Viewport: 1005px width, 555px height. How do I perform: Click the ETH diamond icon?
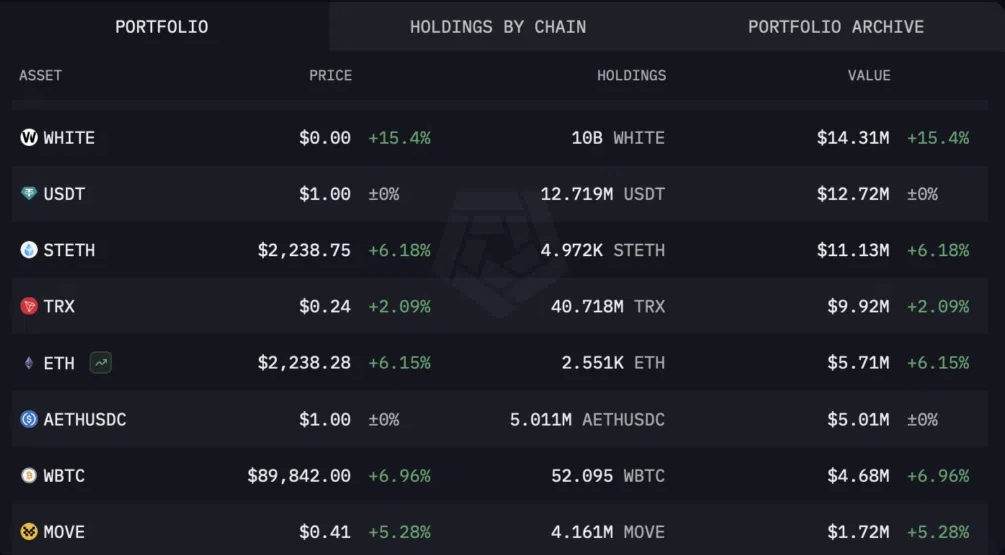tap(29, 363)
